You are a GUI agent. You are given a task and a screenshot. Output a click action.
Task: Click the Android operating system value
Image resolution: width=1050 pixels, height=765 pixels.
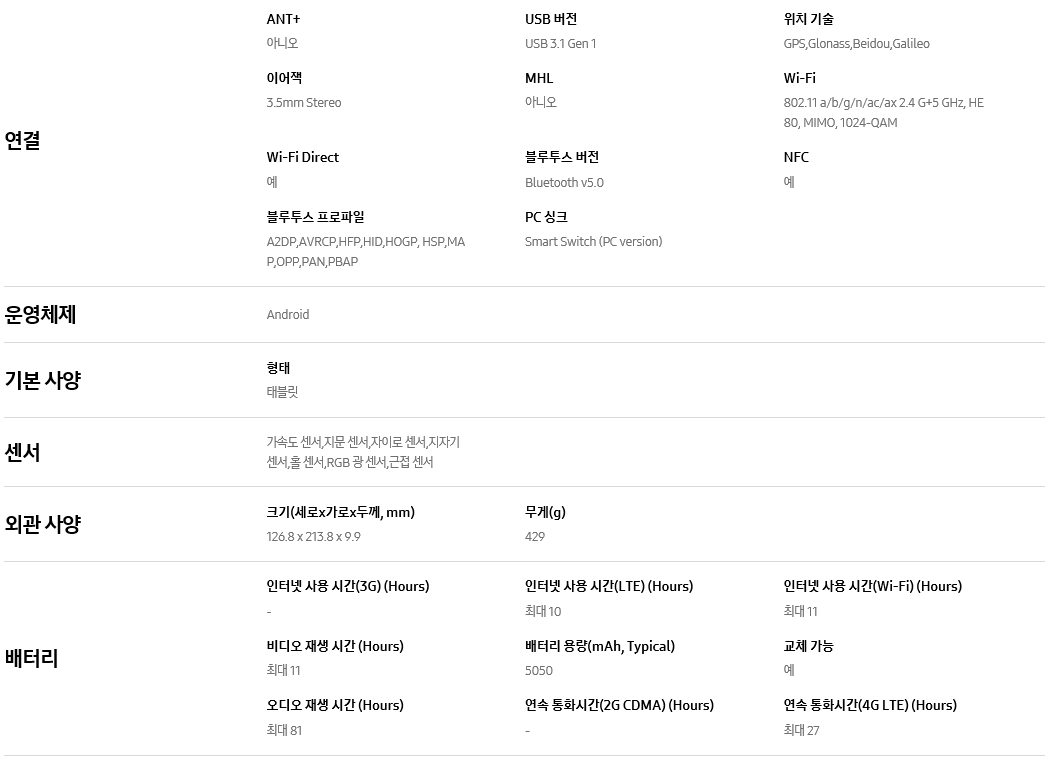click(x=288, y=314)
